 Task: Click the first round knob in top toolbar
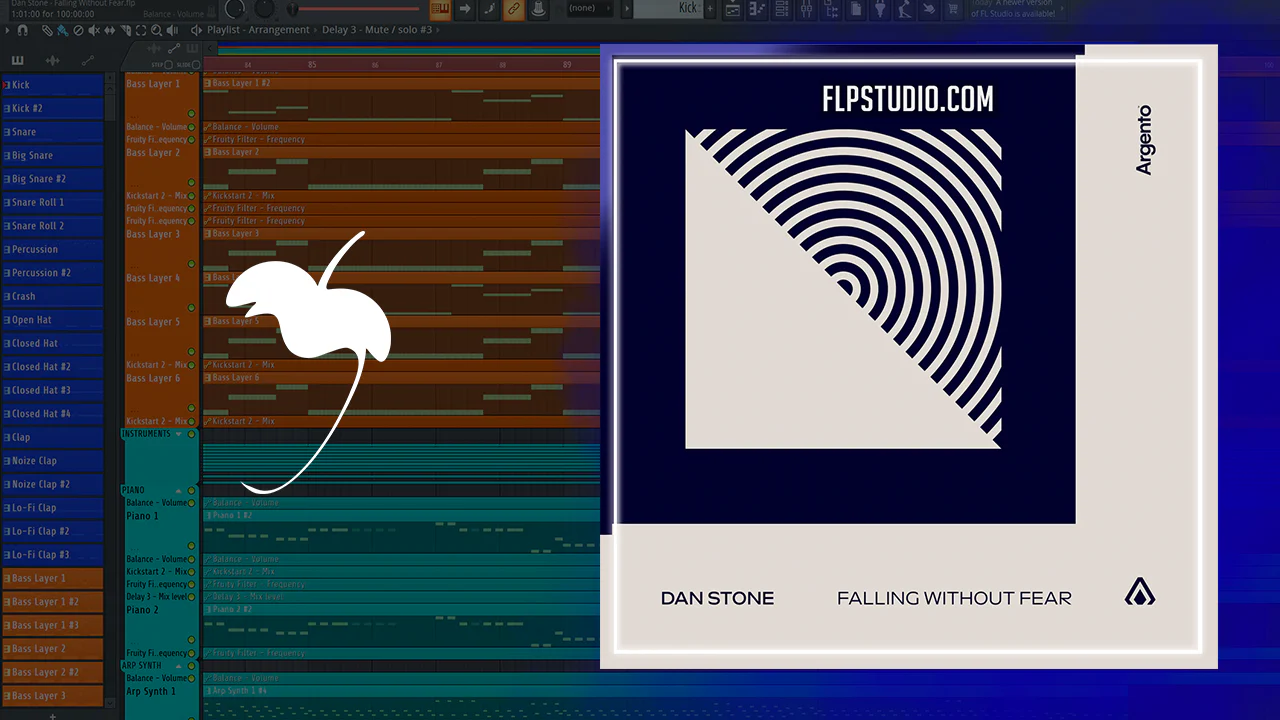click(235, 9)
